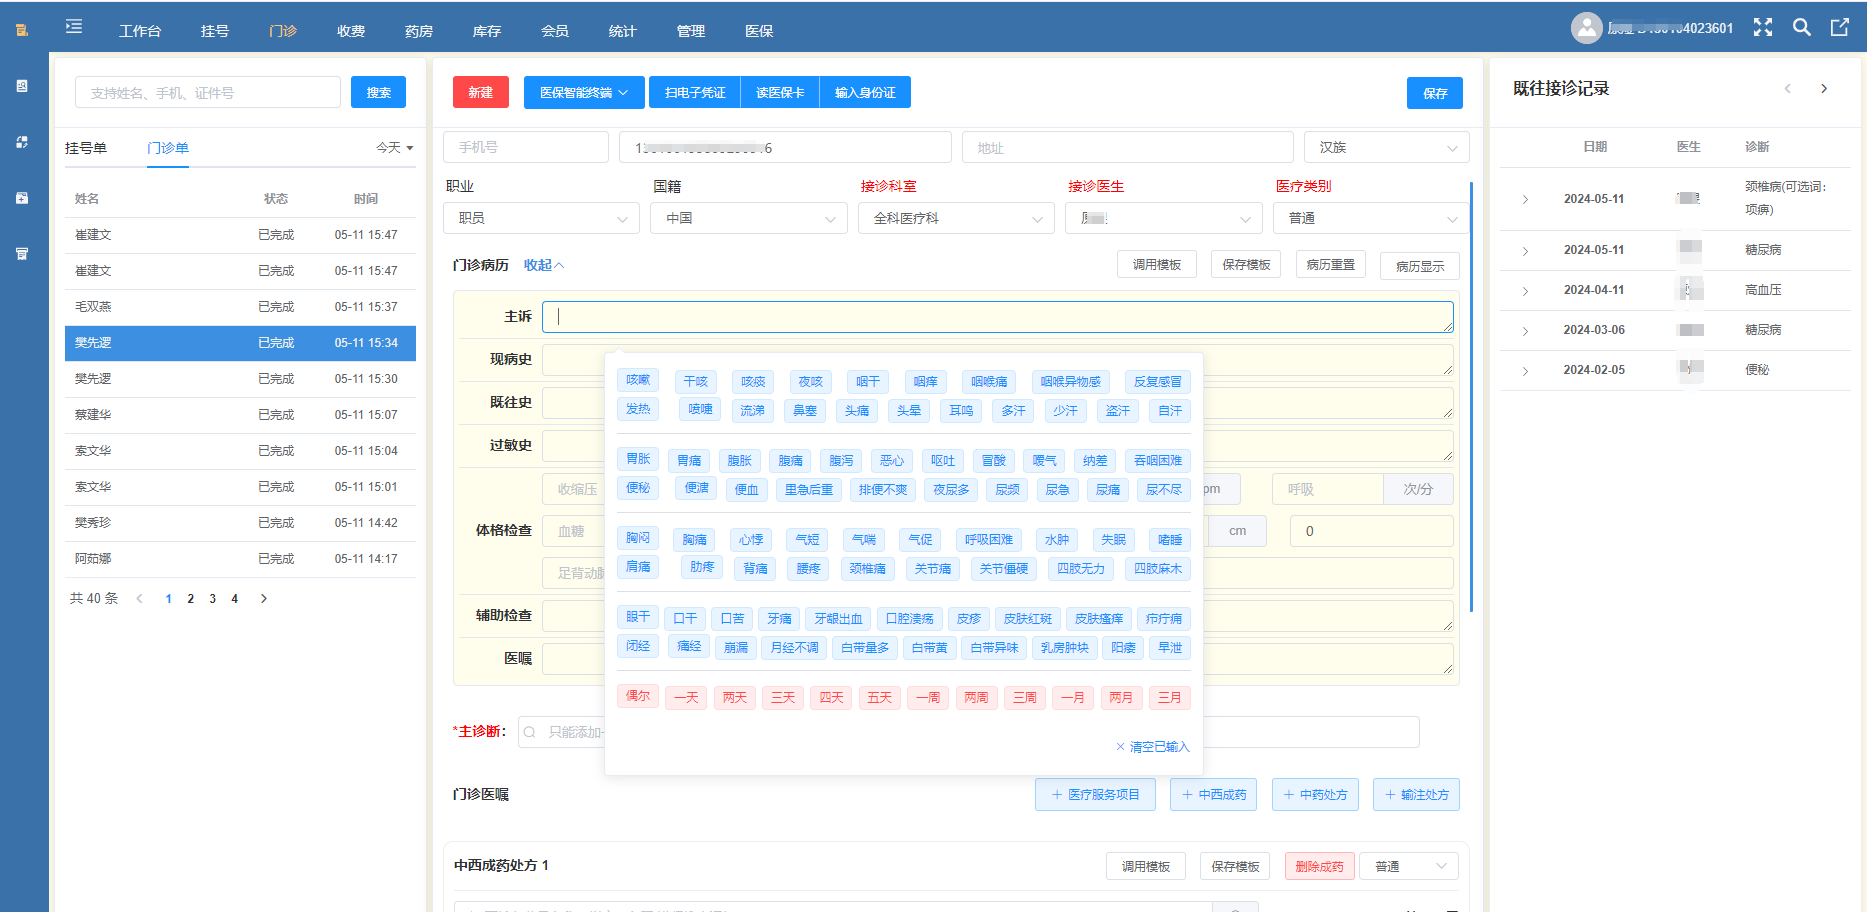1867x912 pixels.
Task: Collapse the sidebar with the hamburger icon
Action: 73,27
